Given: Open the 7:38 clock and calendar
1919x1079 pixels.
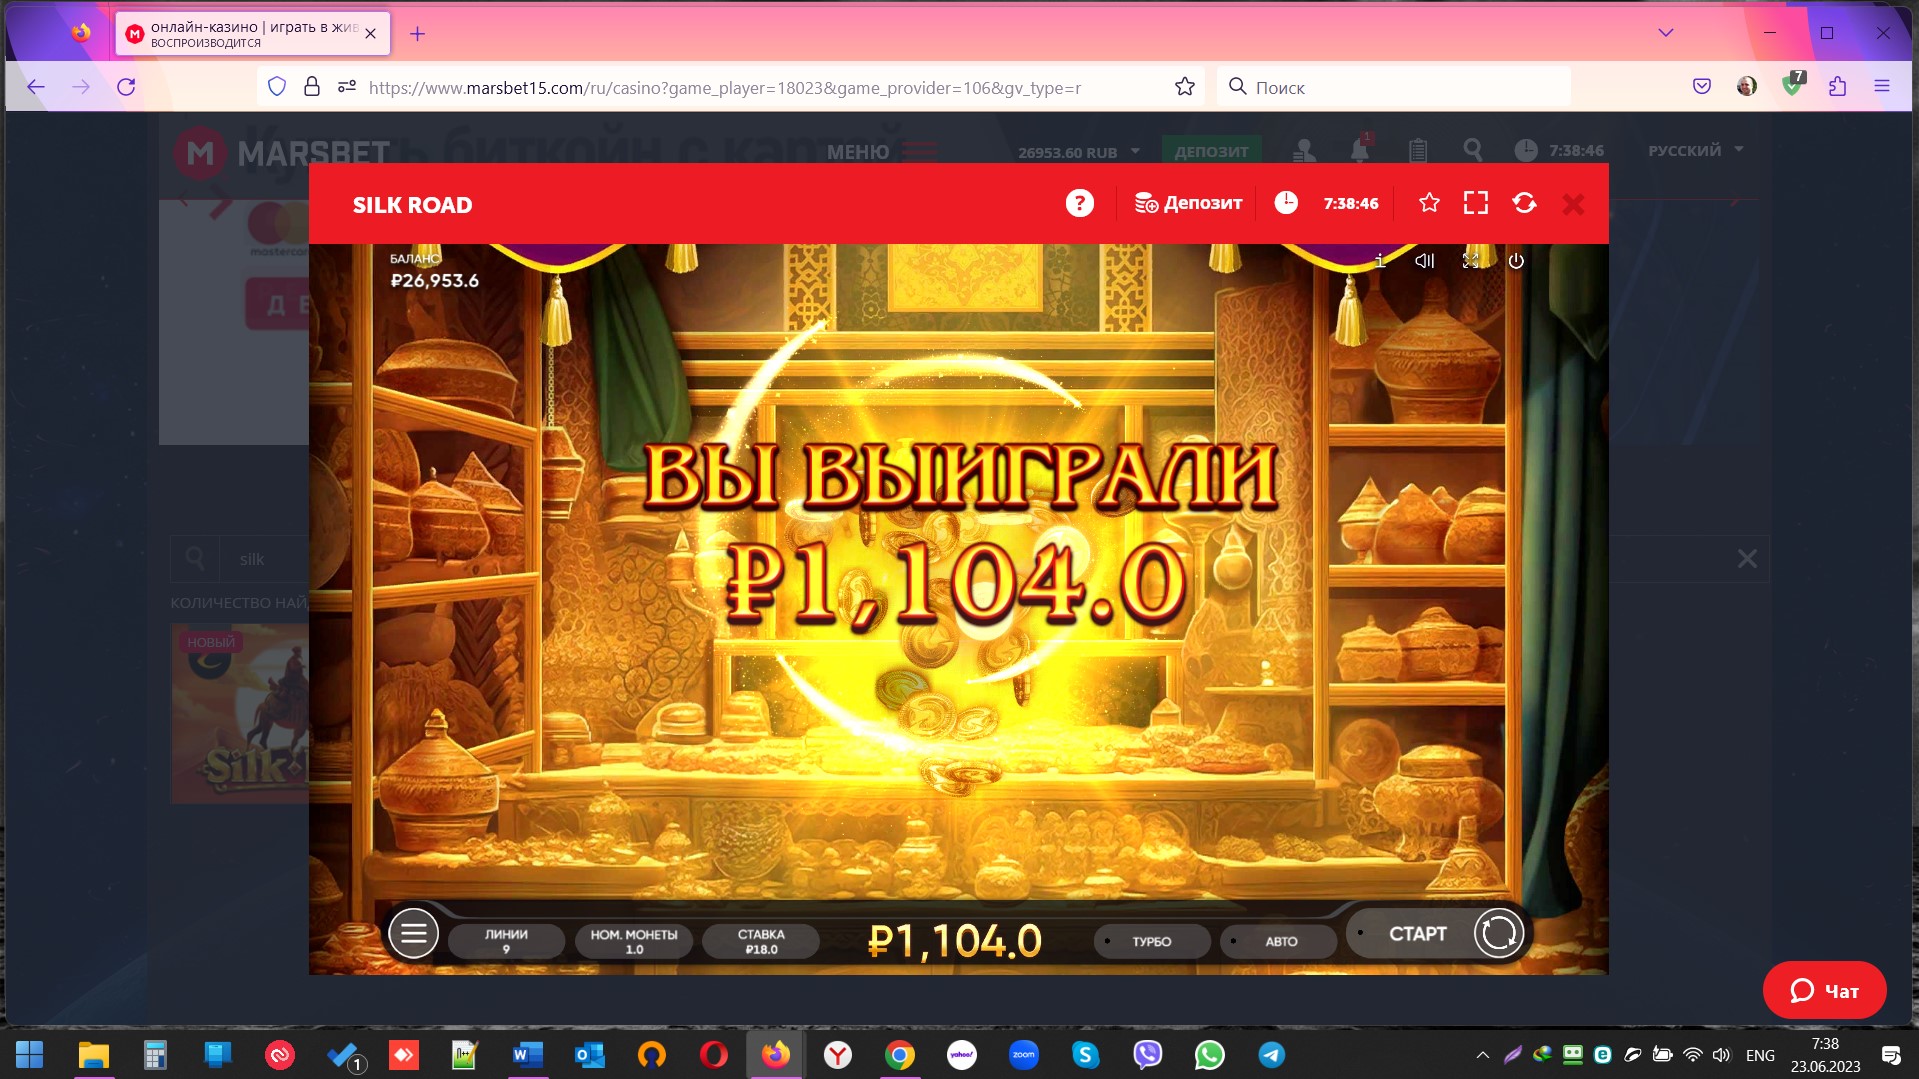Looking at the screenshot, I should (x=1825, y=1055).
